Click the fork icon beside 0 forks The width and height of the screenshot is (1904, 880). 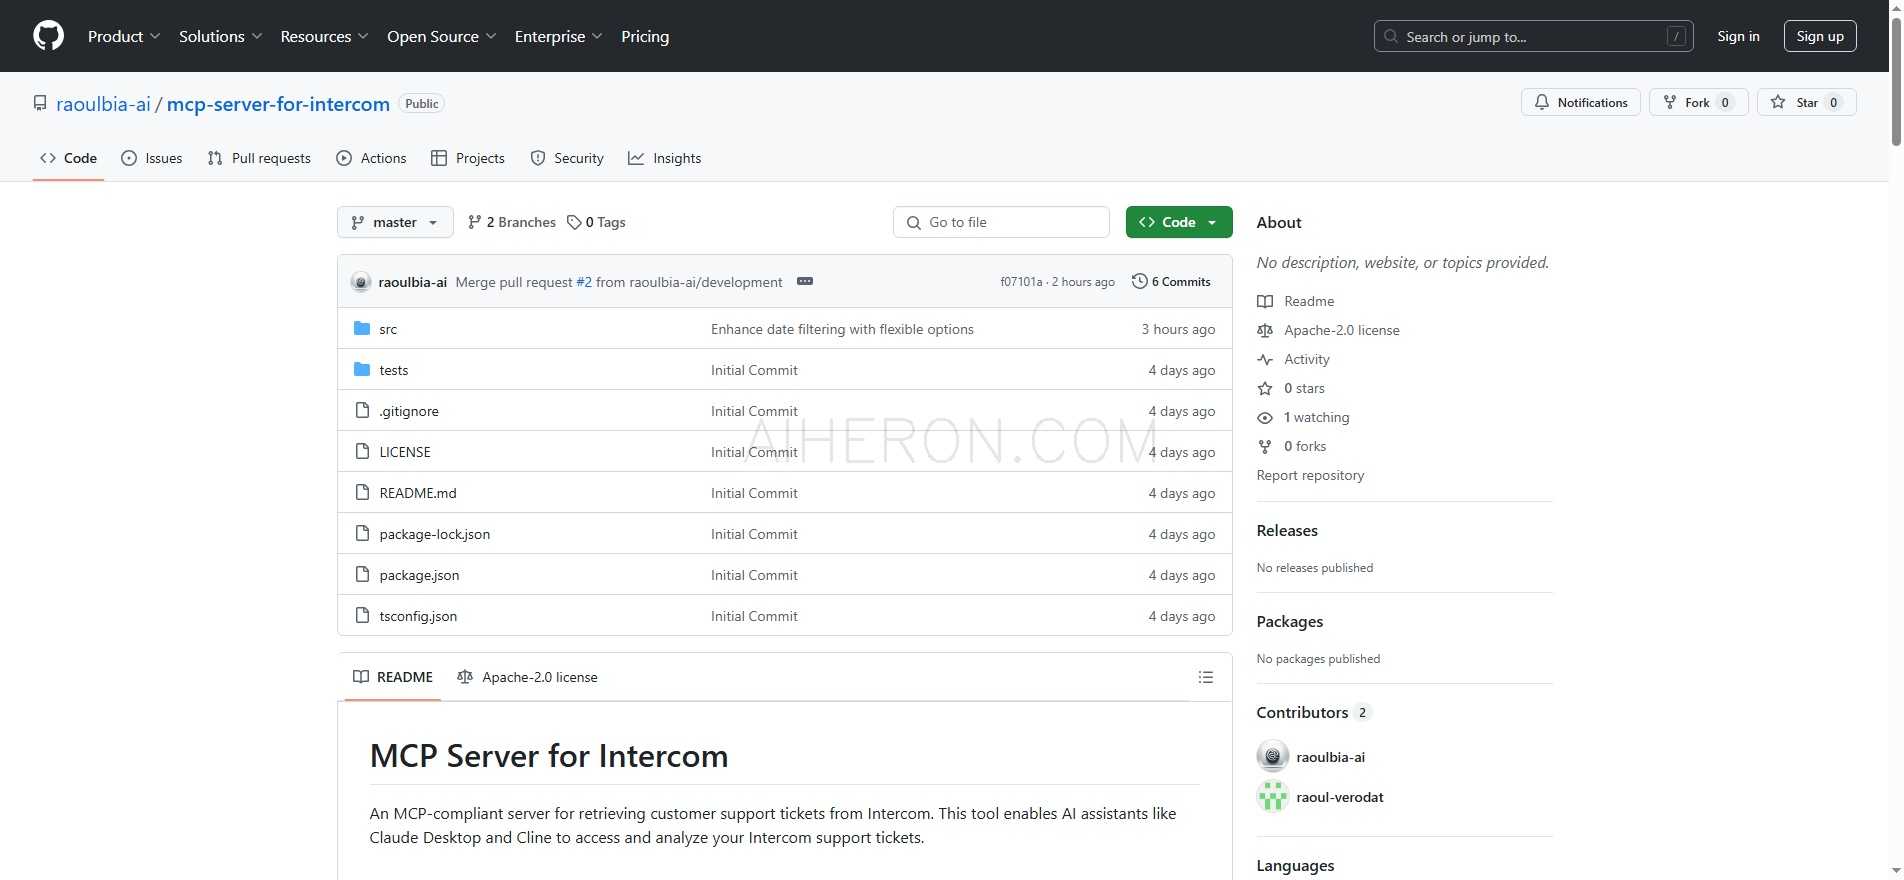(x=1265, y=446)
